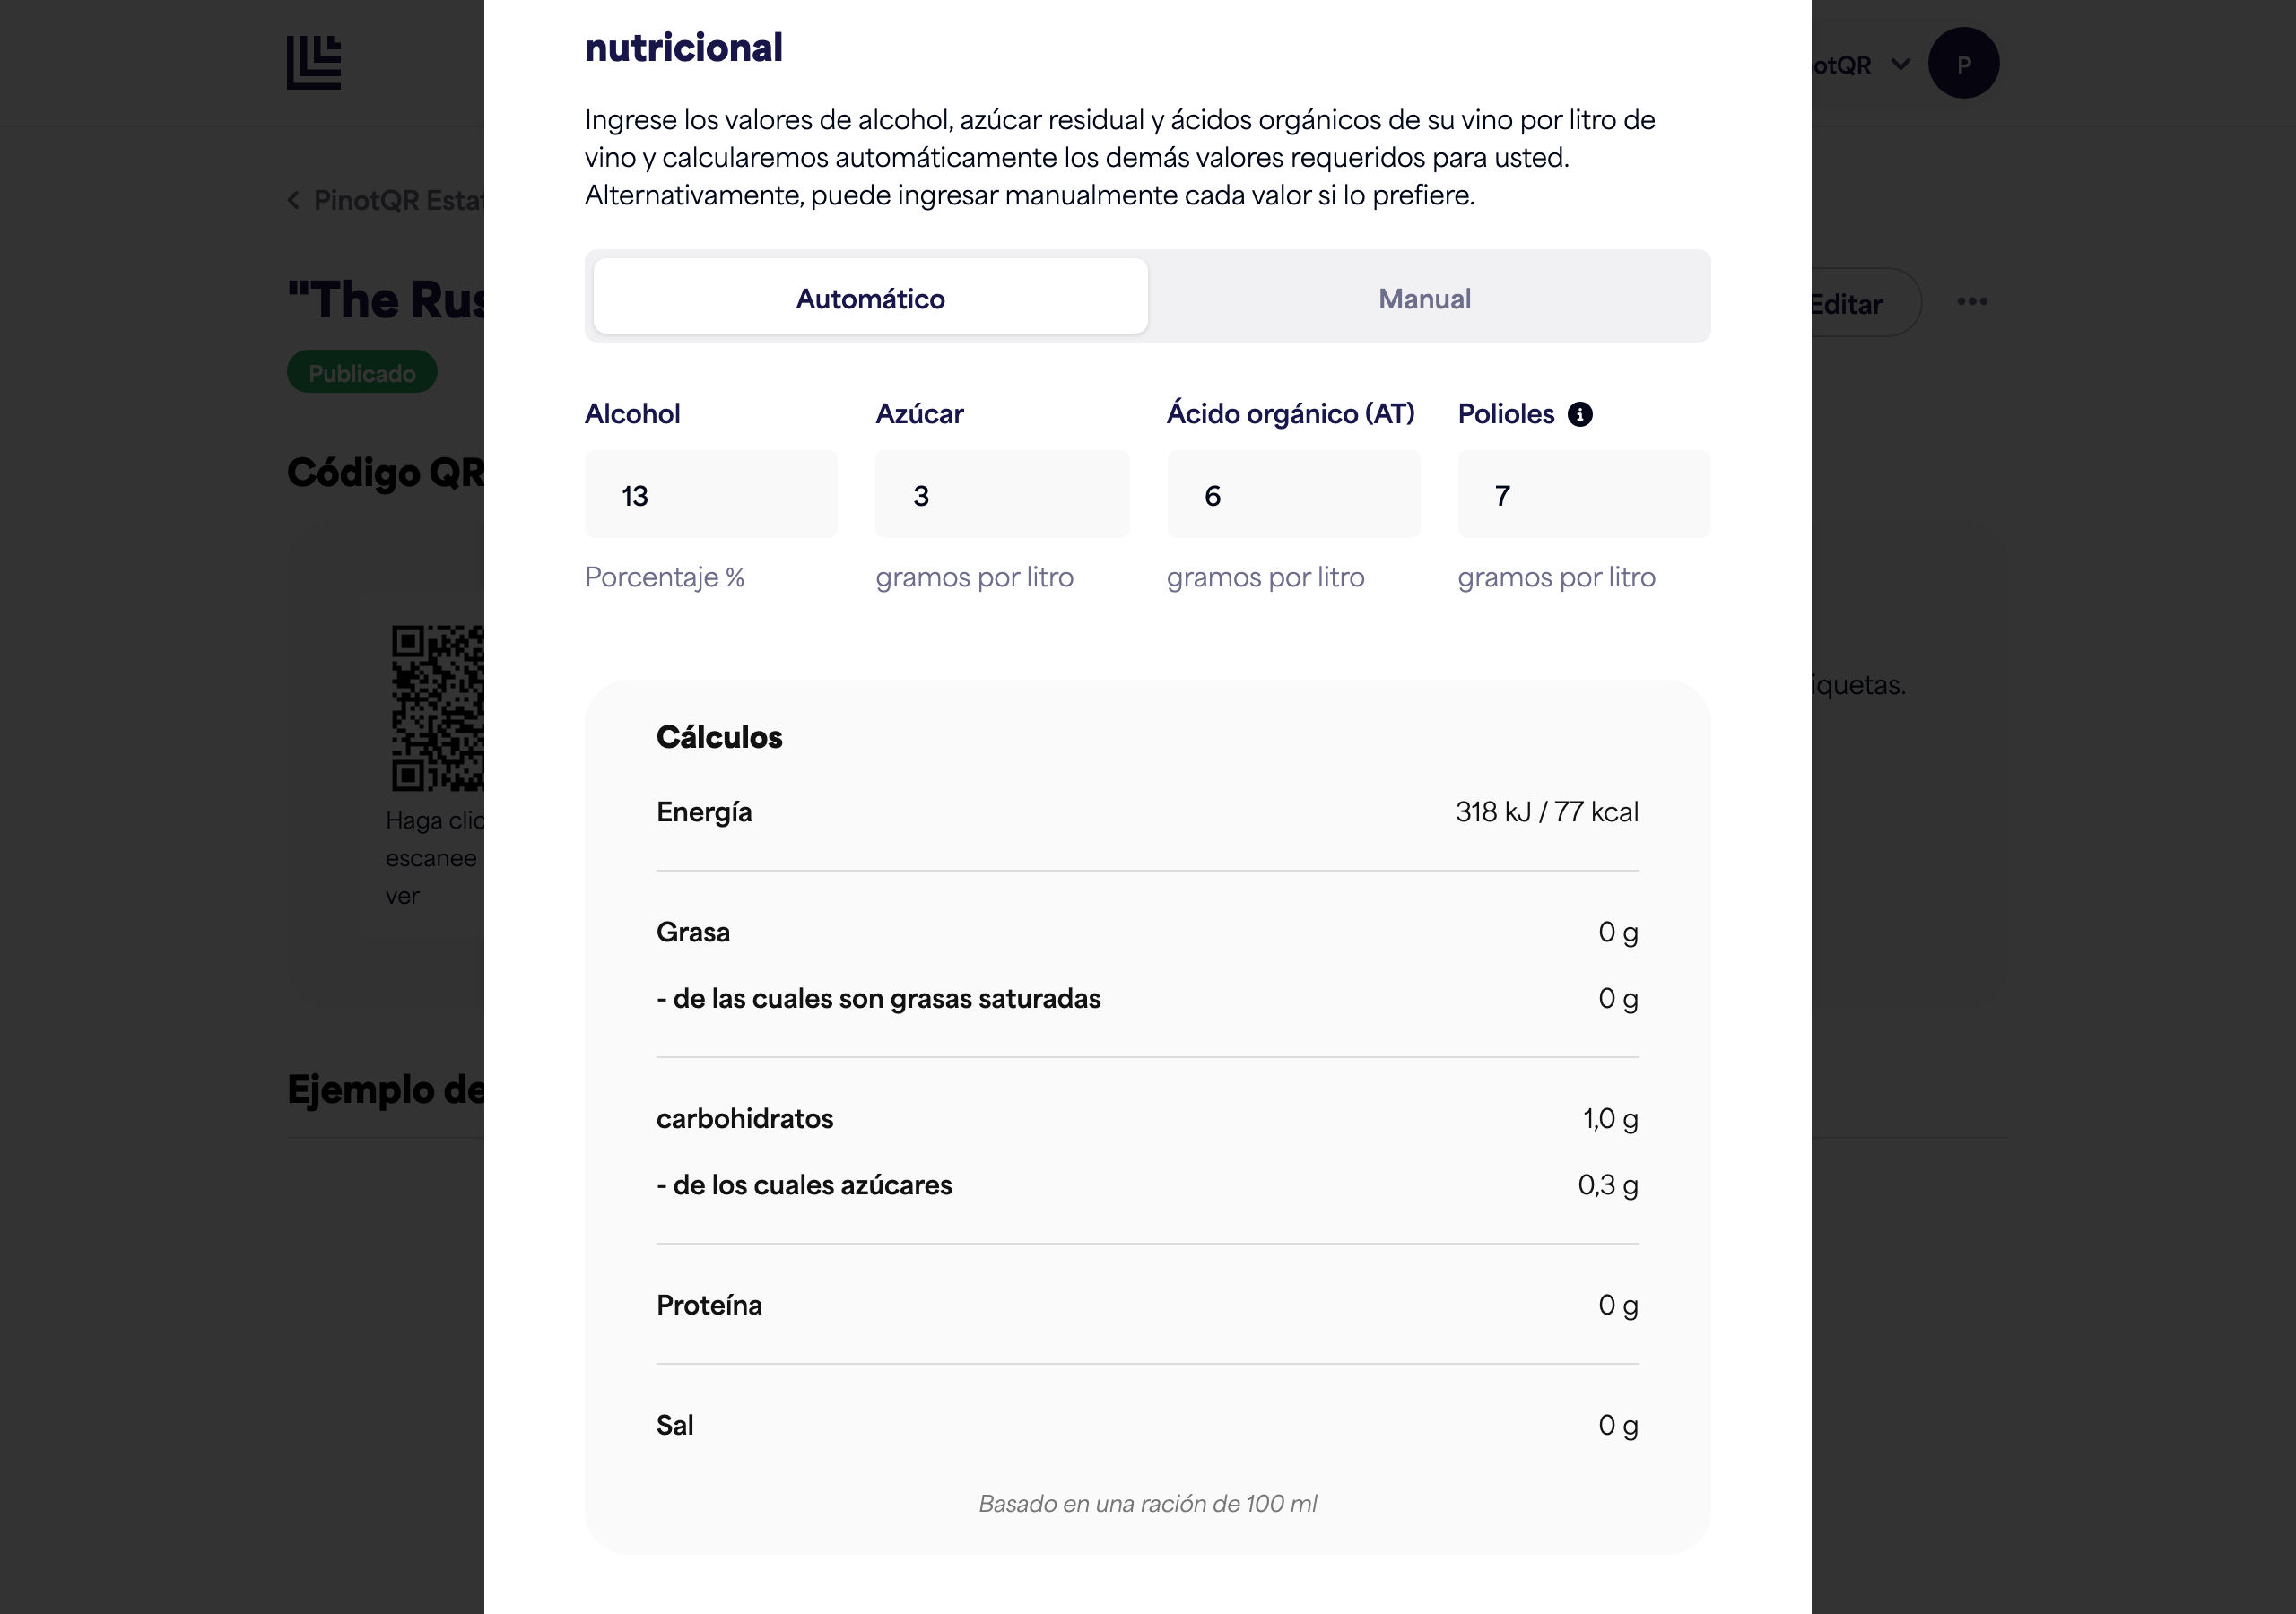Screen dimensions: 2296x1614
Task: Click the QR code image
Action: point(438,708)
